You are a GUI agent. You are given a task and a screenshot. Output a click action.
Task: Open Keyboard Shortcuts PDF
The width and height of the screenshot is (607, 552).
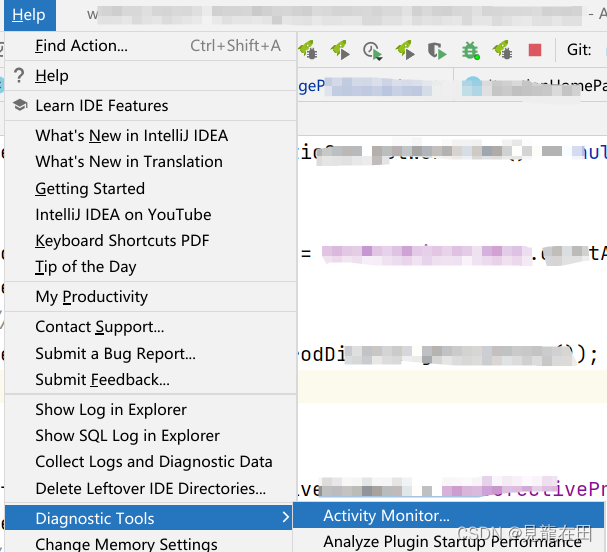[x=151, y=241]
